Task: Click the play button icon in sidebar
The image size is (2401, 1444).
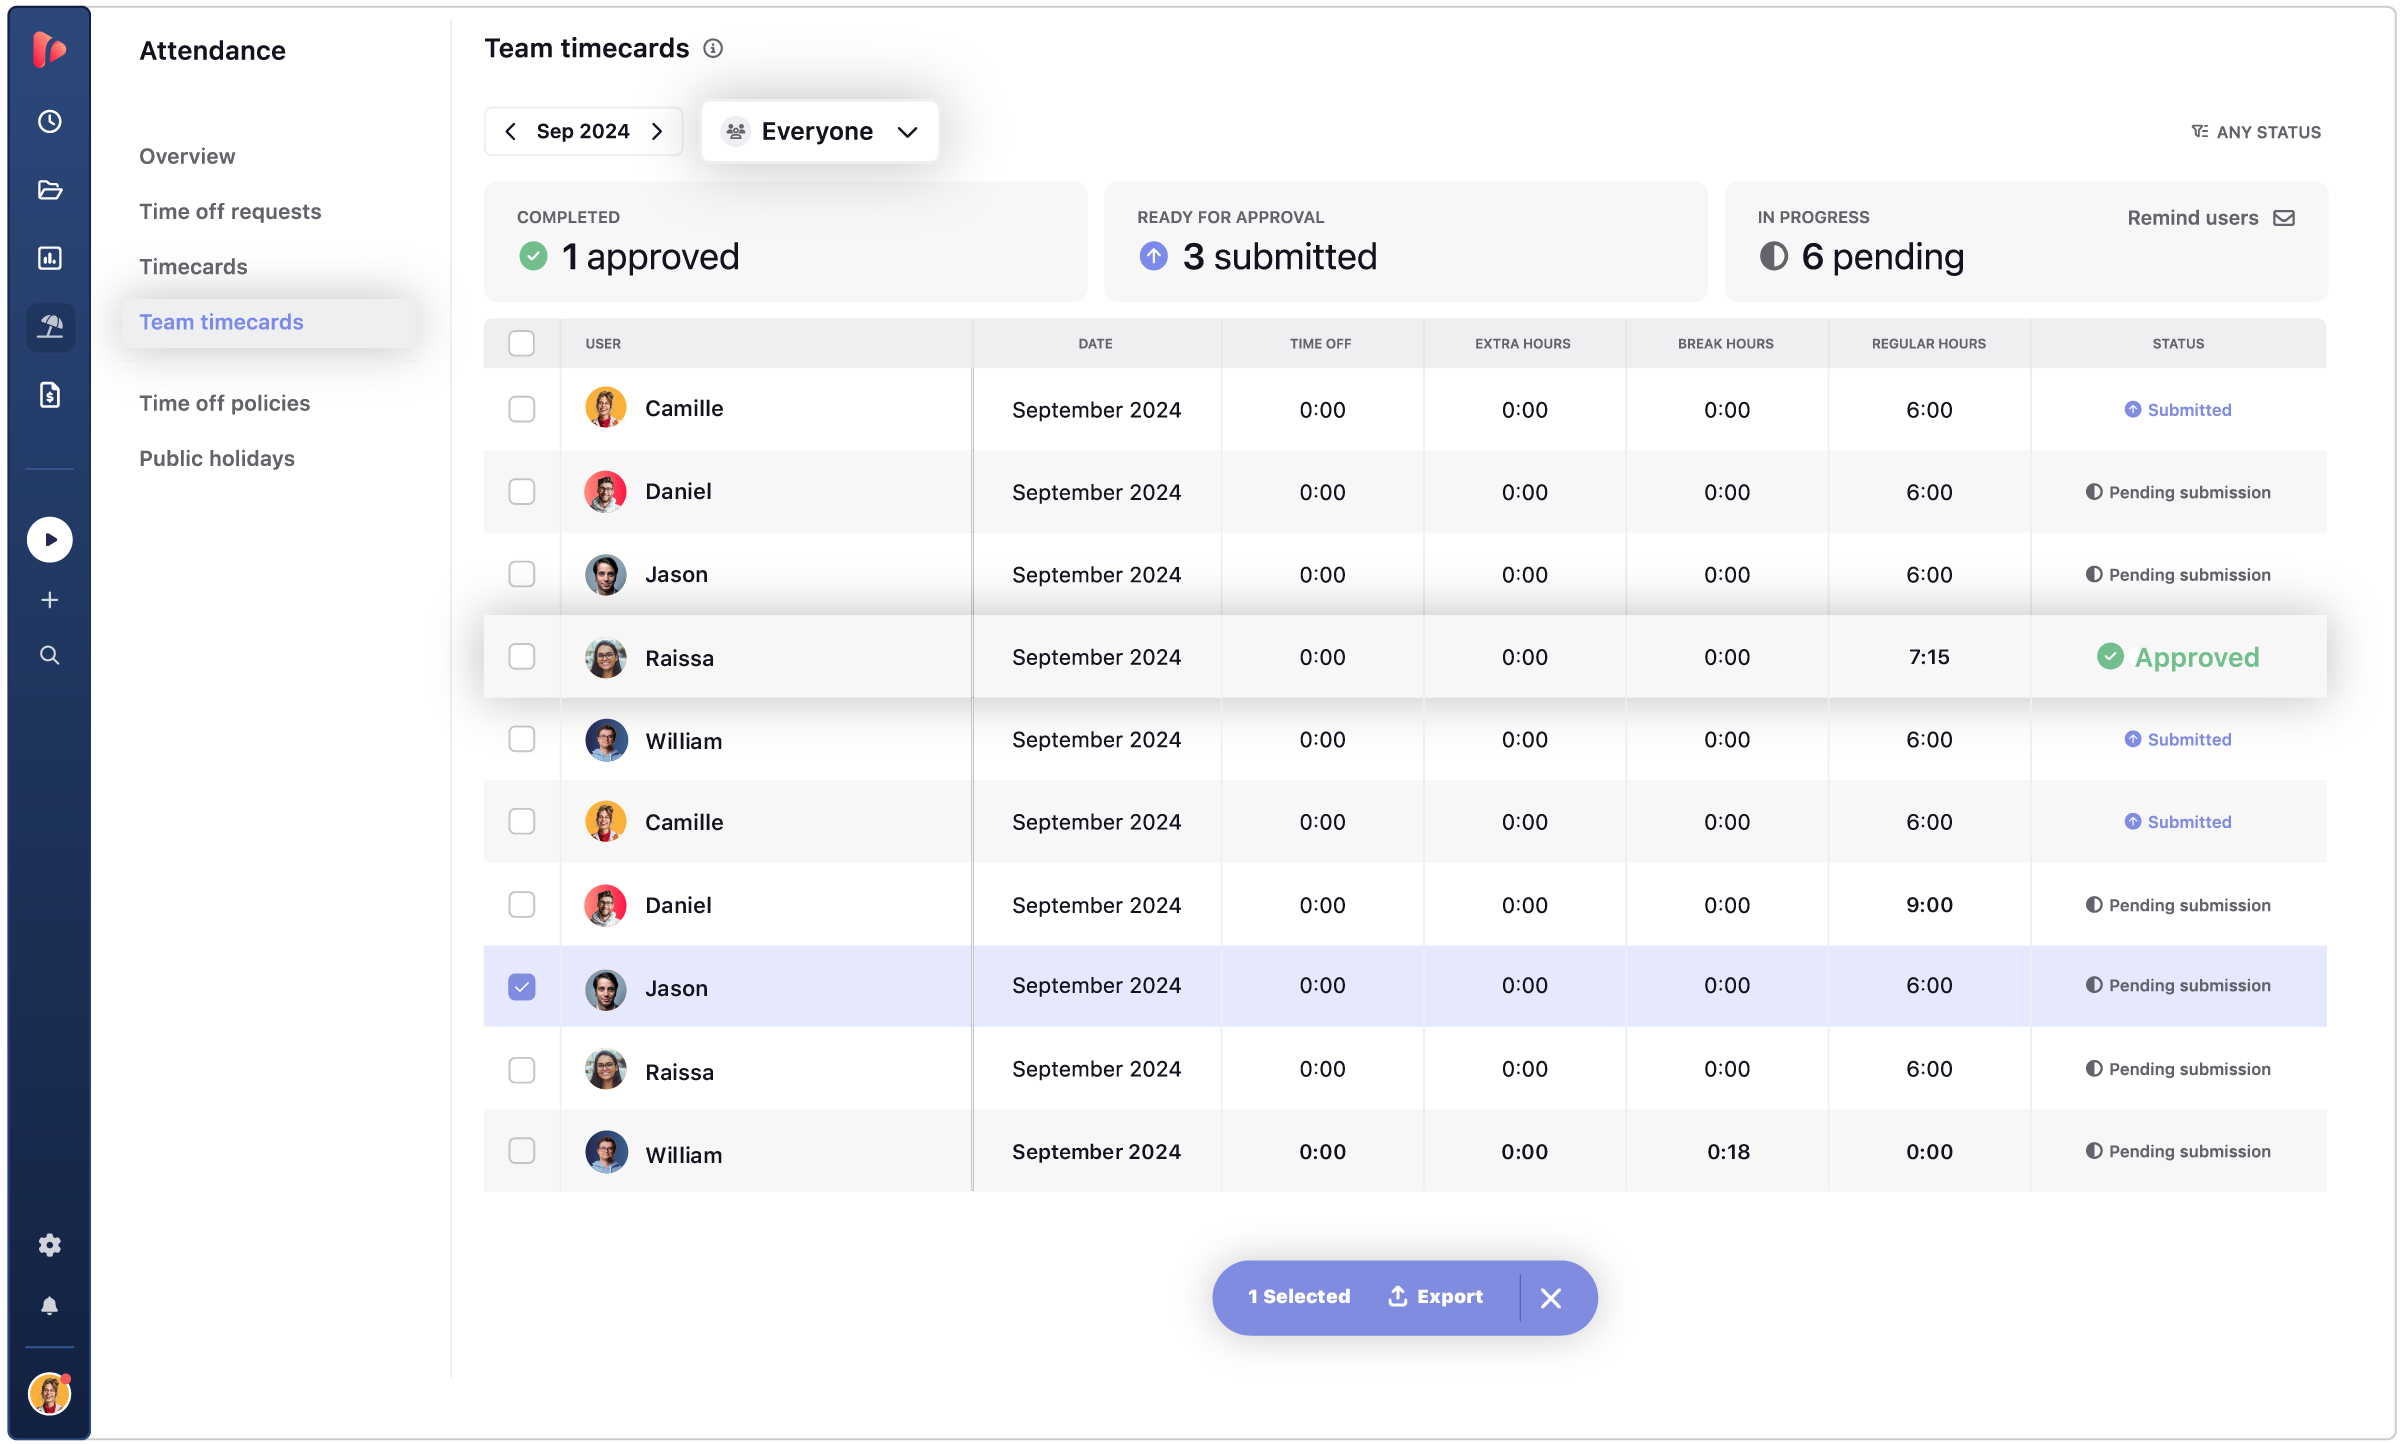Action: (x=50, y=538)
